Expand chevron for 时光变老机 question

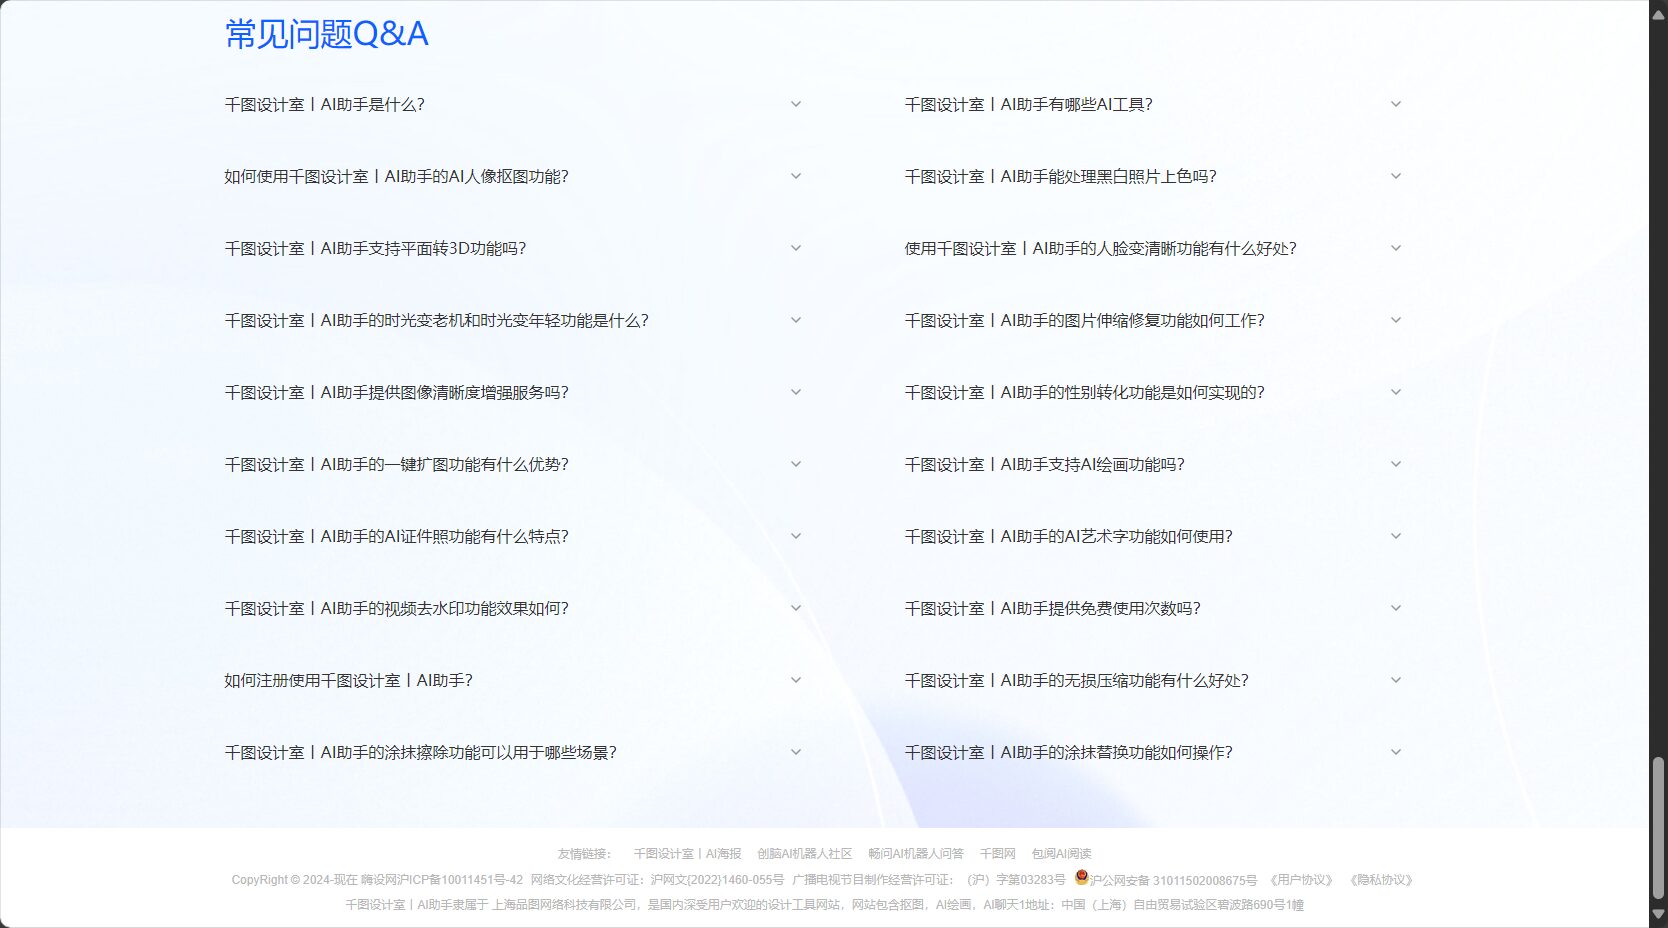(x=796, y=320)
